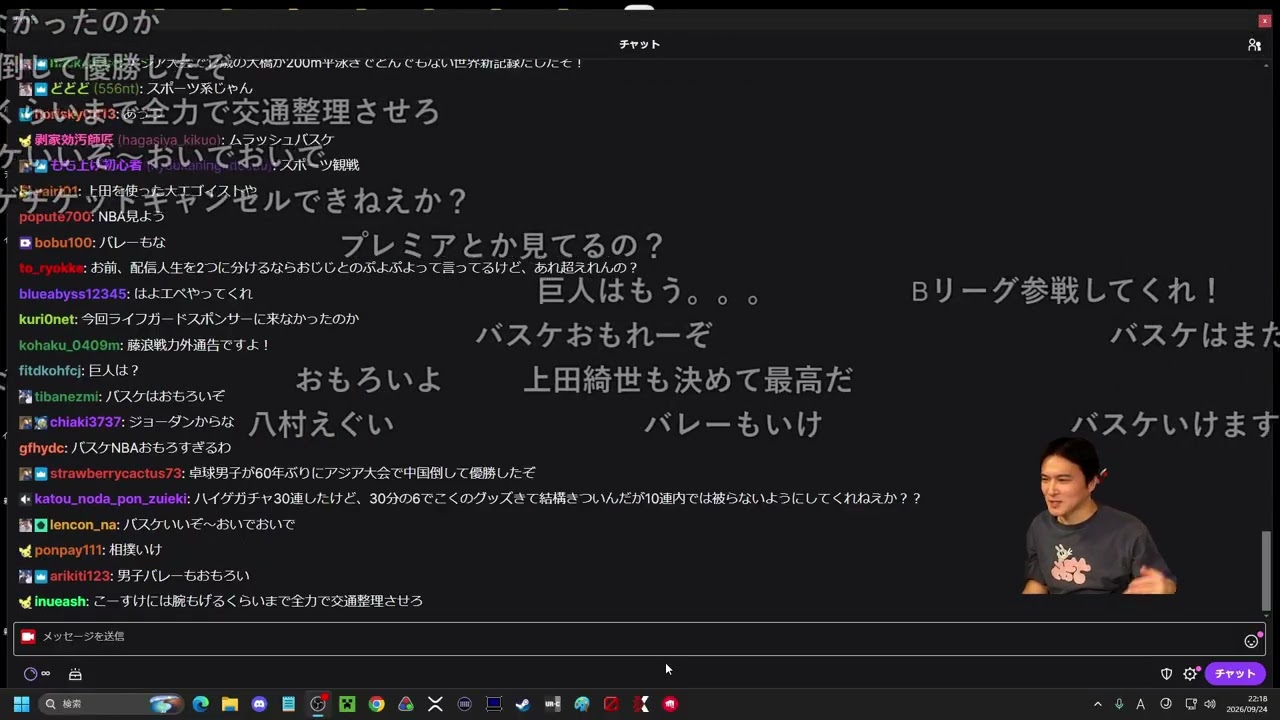
Task: Open the chat rewards chest icon
Action: tap(75, 674)
